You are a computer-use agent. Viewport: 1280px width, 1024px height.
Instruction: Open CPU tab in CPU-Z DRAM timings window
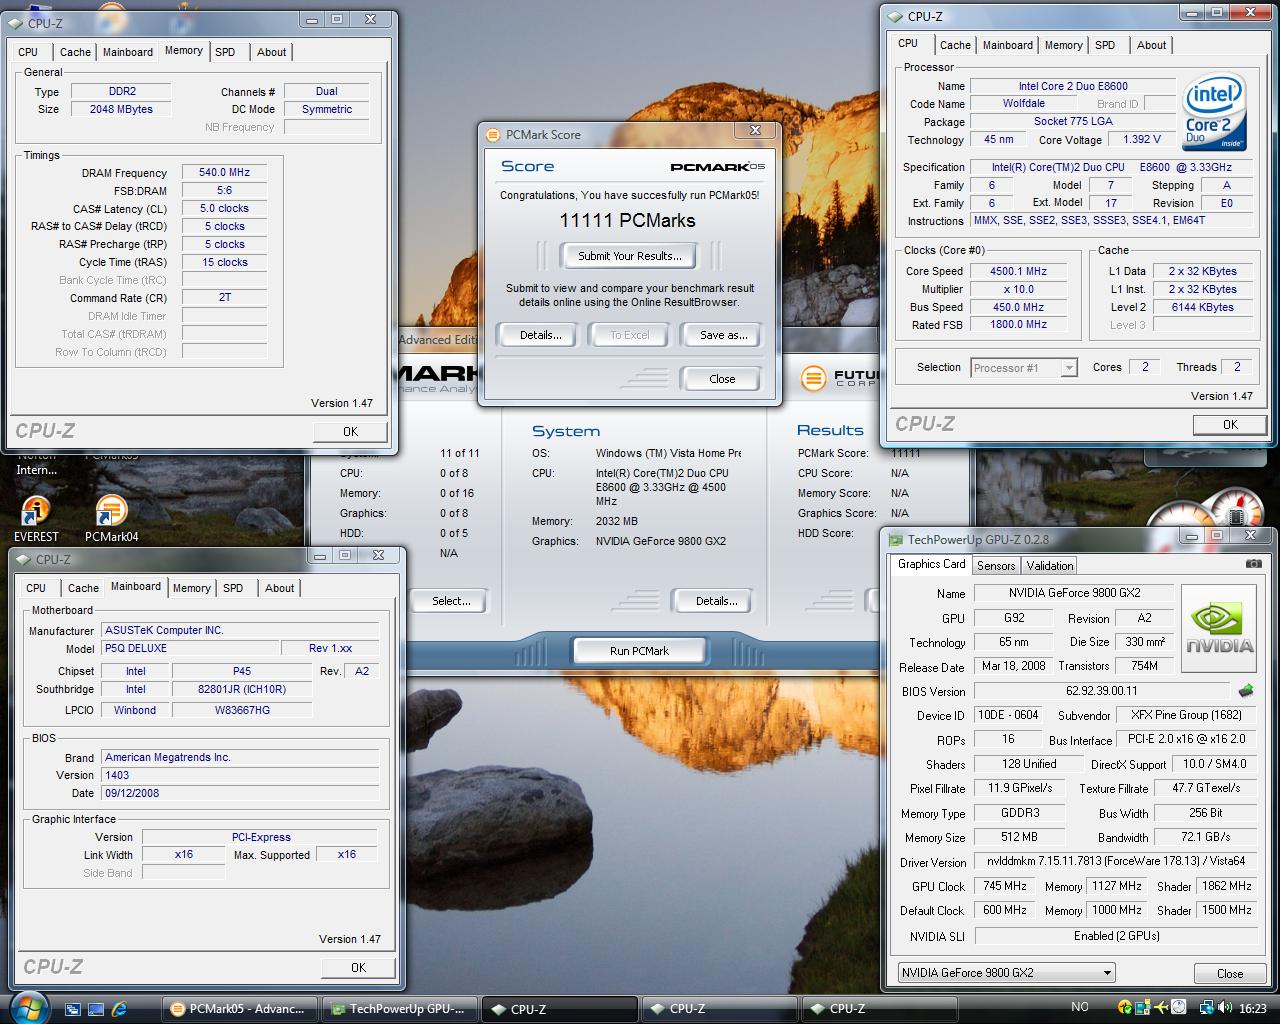[x=28, y=52]
